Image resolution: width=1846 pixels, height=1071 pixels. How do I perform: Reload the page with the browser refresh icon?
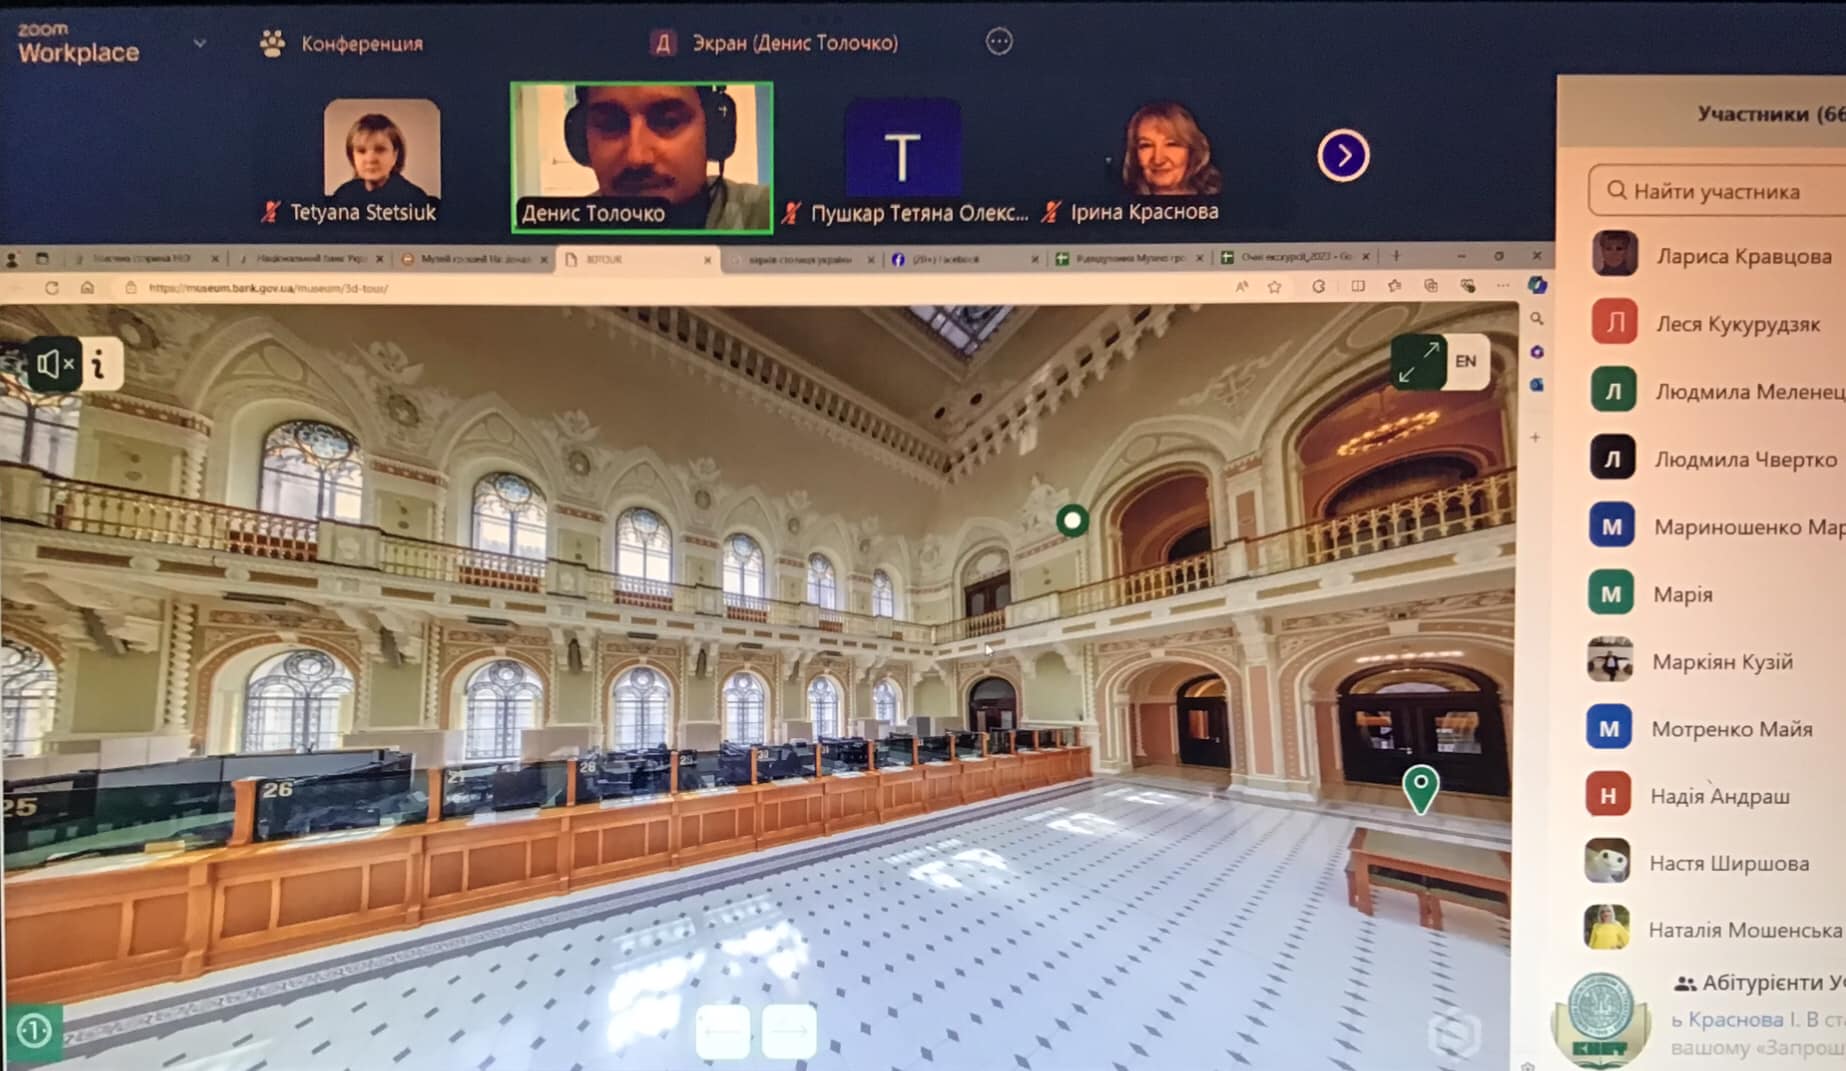(x=52, y=288)
